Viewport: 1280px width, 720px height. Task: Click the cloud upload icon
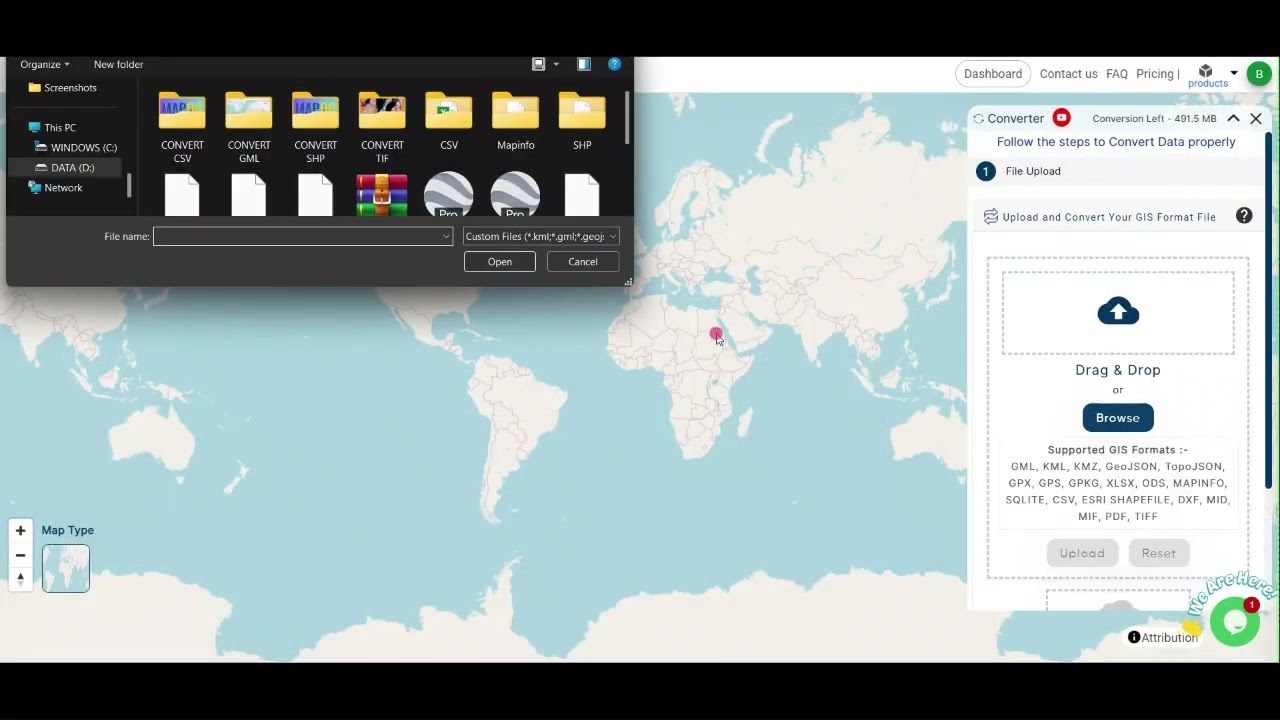tap(1118, 311)
